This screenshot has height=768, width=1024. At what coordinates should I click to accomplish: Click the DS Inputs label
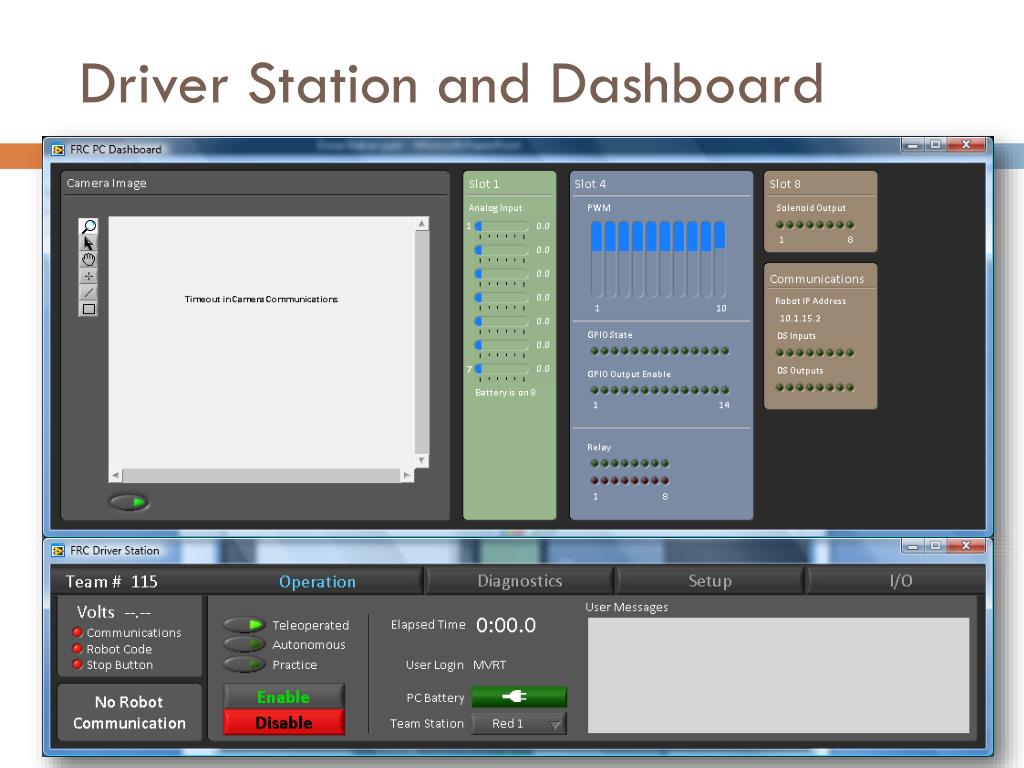[x=796, y=336]
